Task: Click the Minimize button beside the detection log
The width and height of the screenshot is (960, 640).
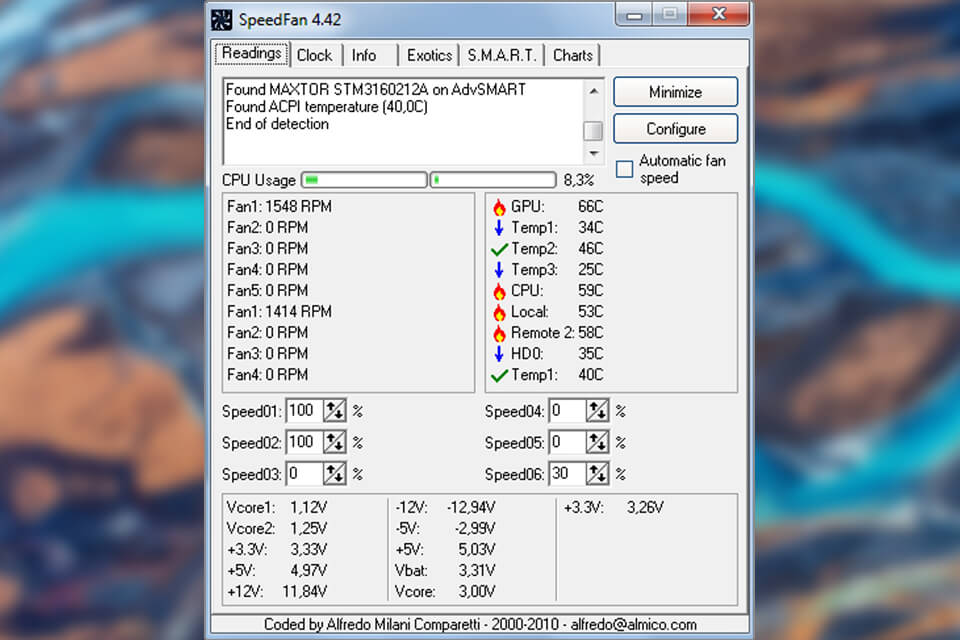Action: 675,91
